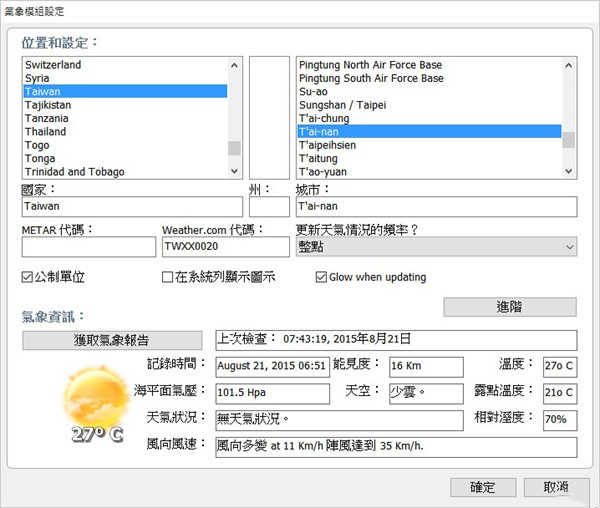Screen dimensions: 600x508
Task: Click the empty METAR 代碼 input field
Action: point(89,247)
